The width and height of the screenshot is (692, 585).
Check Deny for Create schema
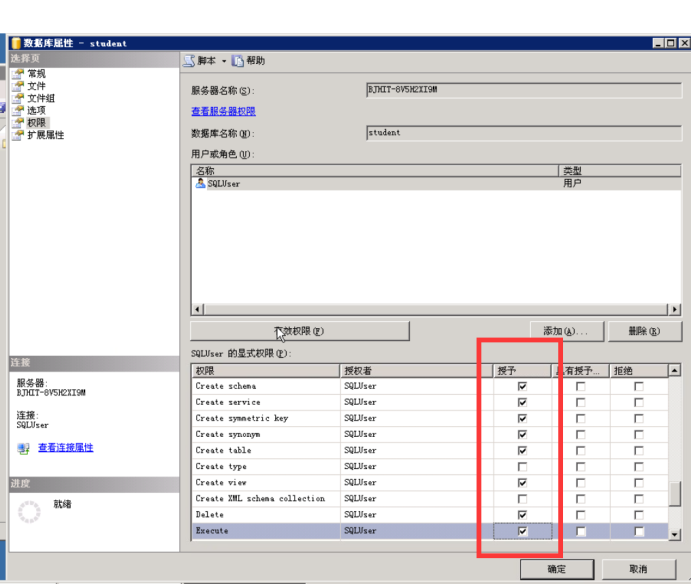click(x=639, y=386)
